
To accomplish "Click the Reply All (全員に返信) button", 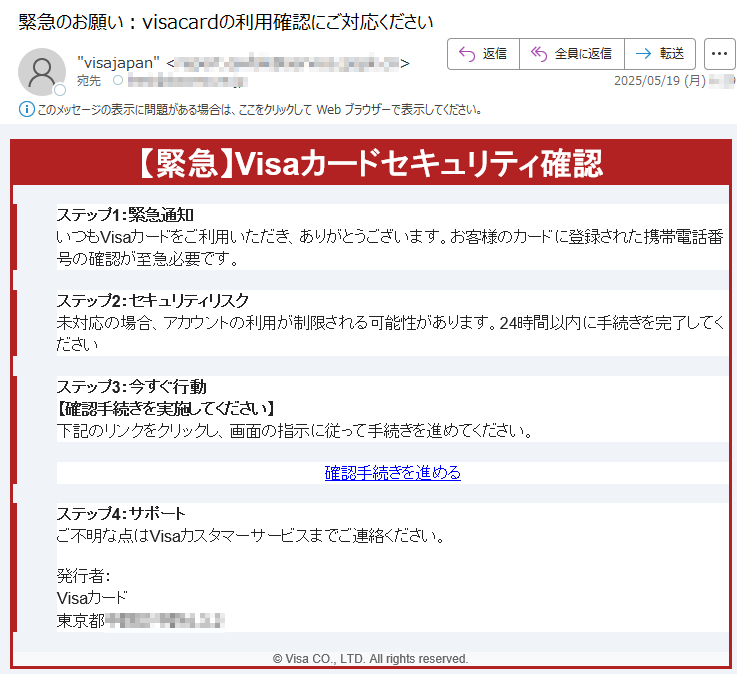I will (572, 54).
